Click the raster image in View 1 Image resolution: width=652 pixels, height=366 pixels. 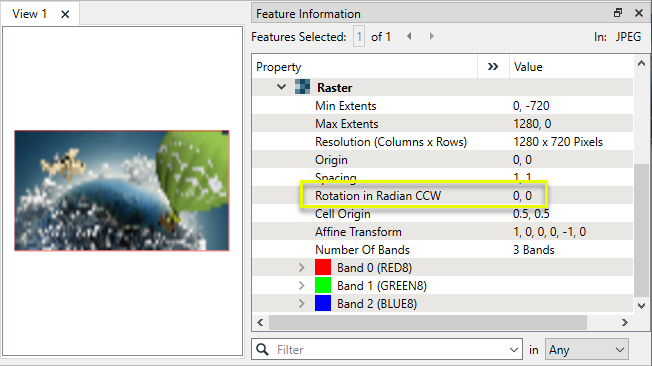pyautogui.click(x=122, y=190)
